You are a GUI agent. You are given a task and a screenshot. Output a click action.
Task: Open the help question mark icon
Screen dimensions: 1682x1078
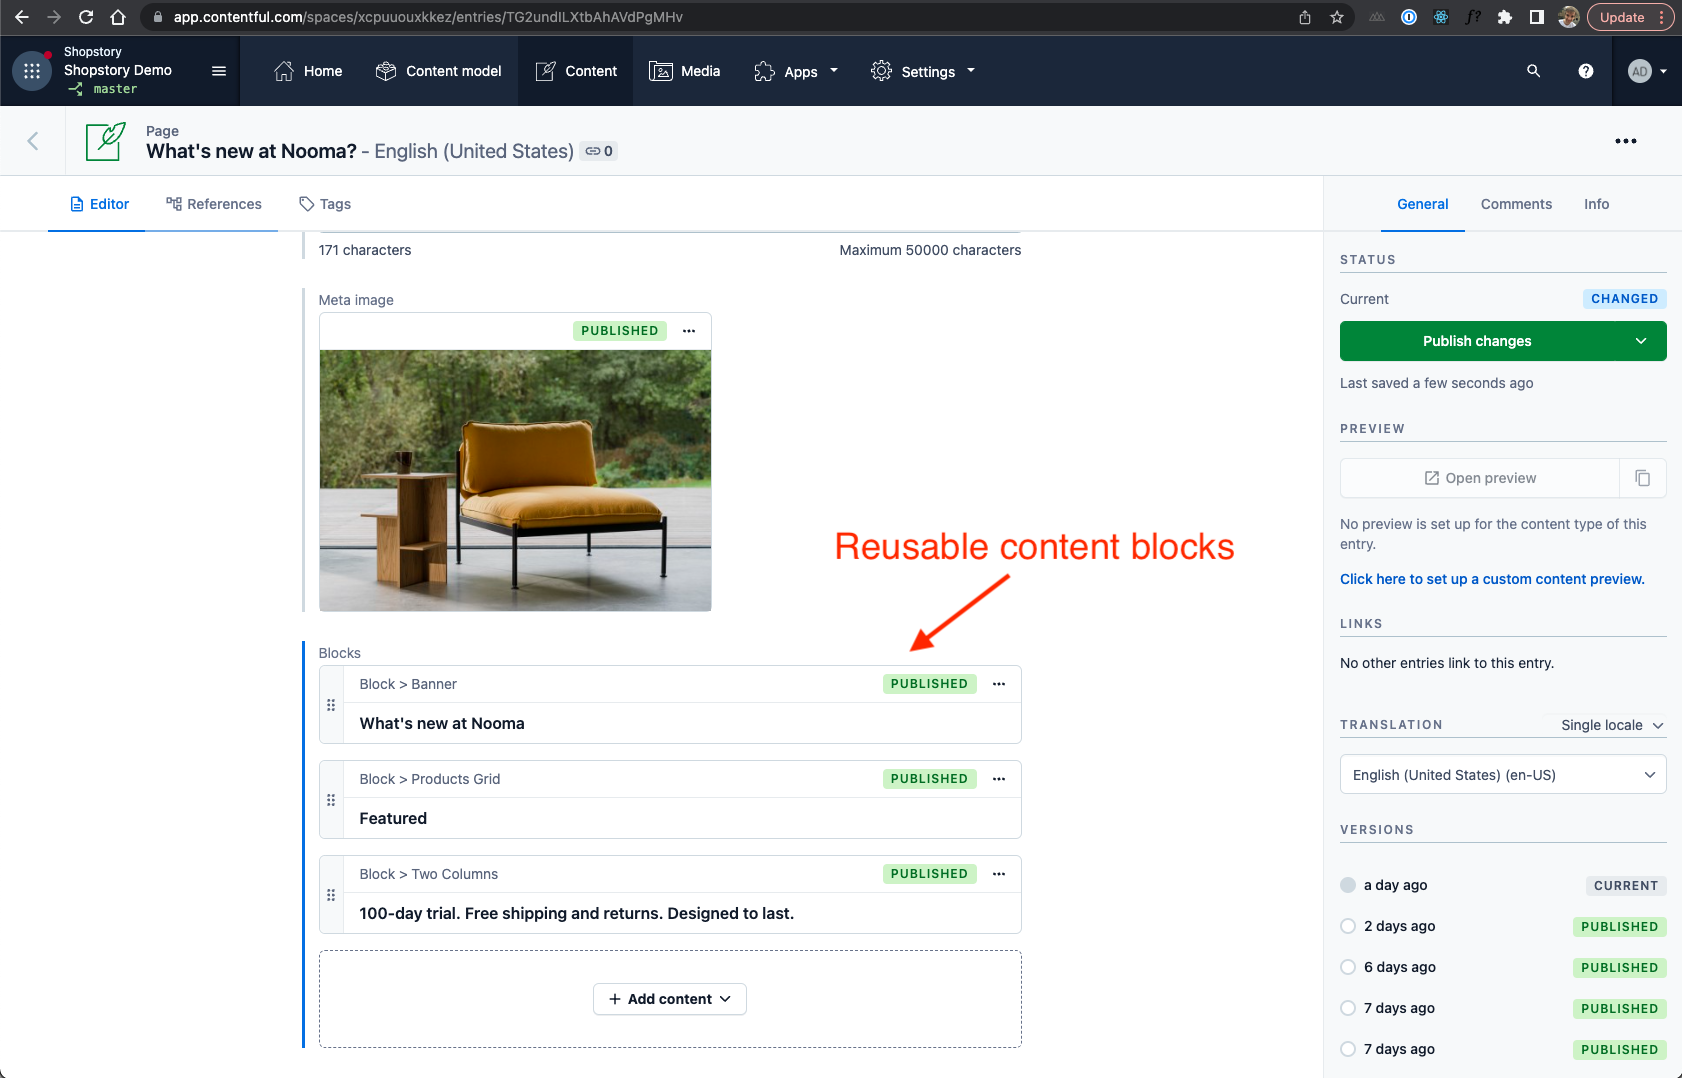coord(1586,71)
